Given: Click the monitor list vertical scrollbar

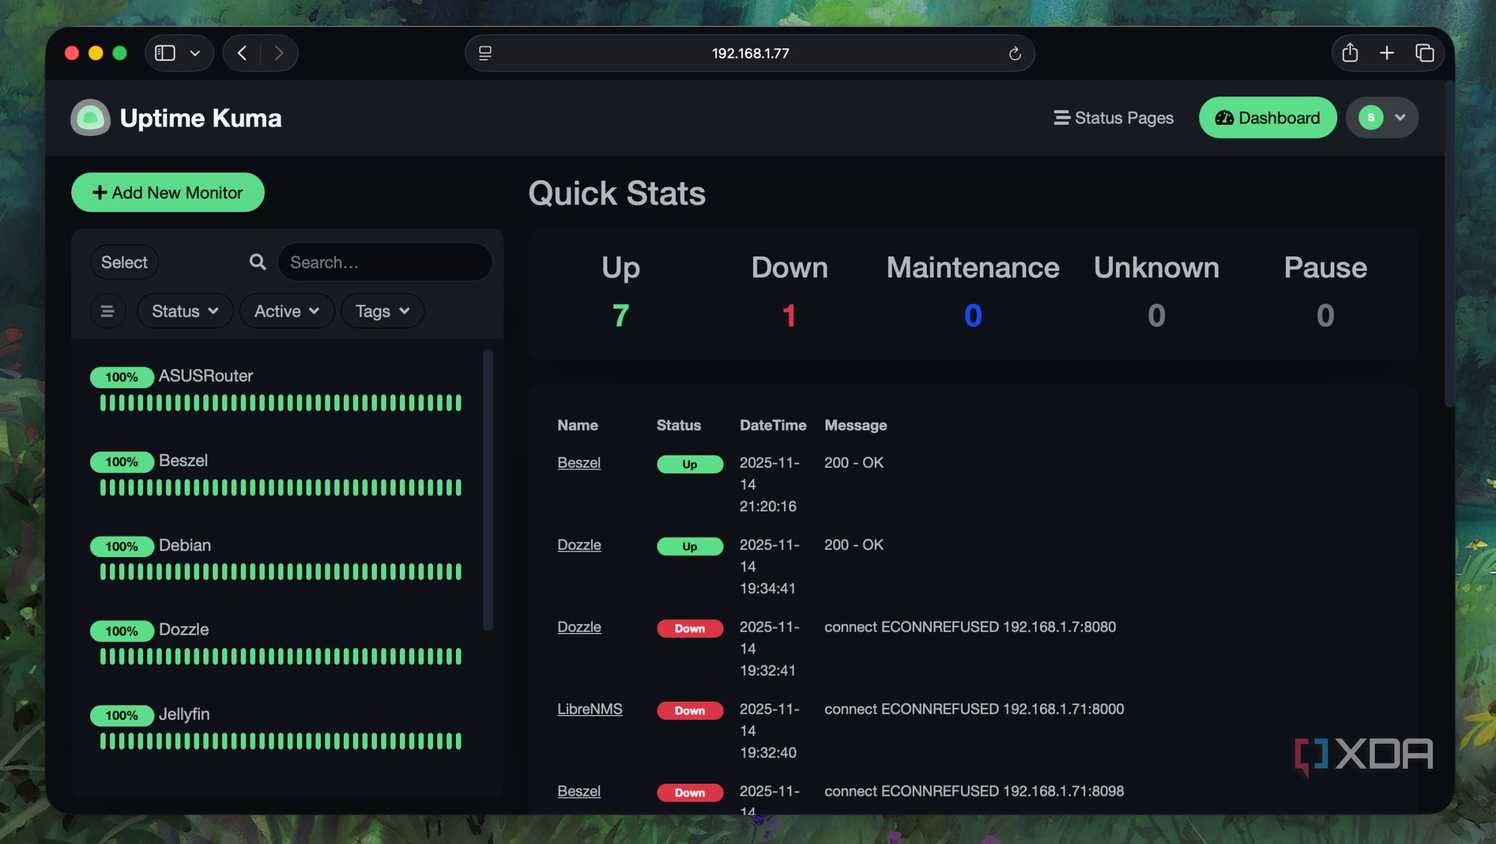Looking at the screenshot, I should click(x=488, y=490).
